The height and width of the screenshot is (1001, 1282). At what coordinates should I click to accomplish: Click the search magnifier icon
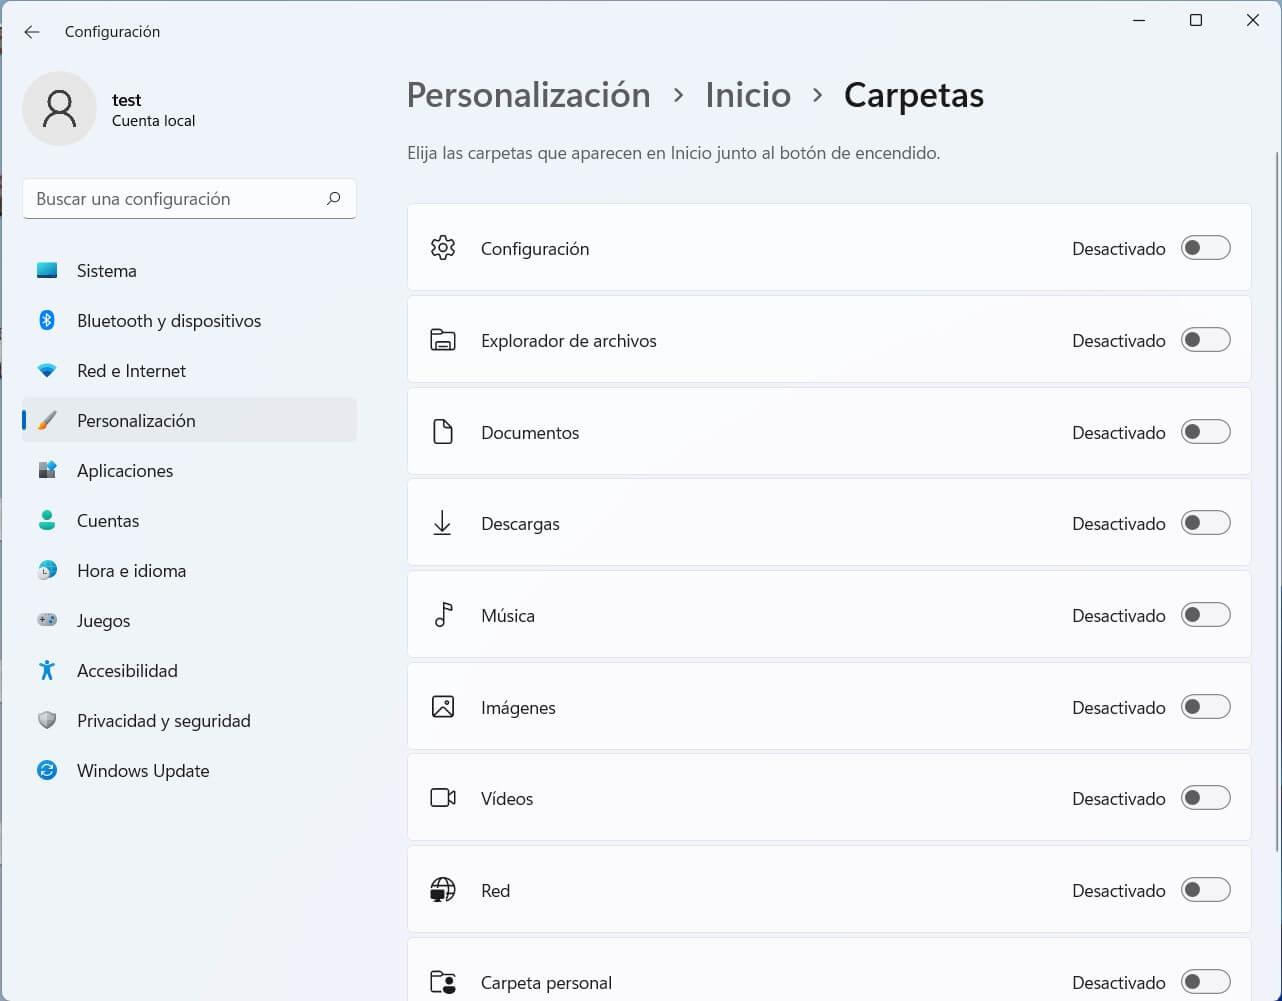click(x=333, y=198)
